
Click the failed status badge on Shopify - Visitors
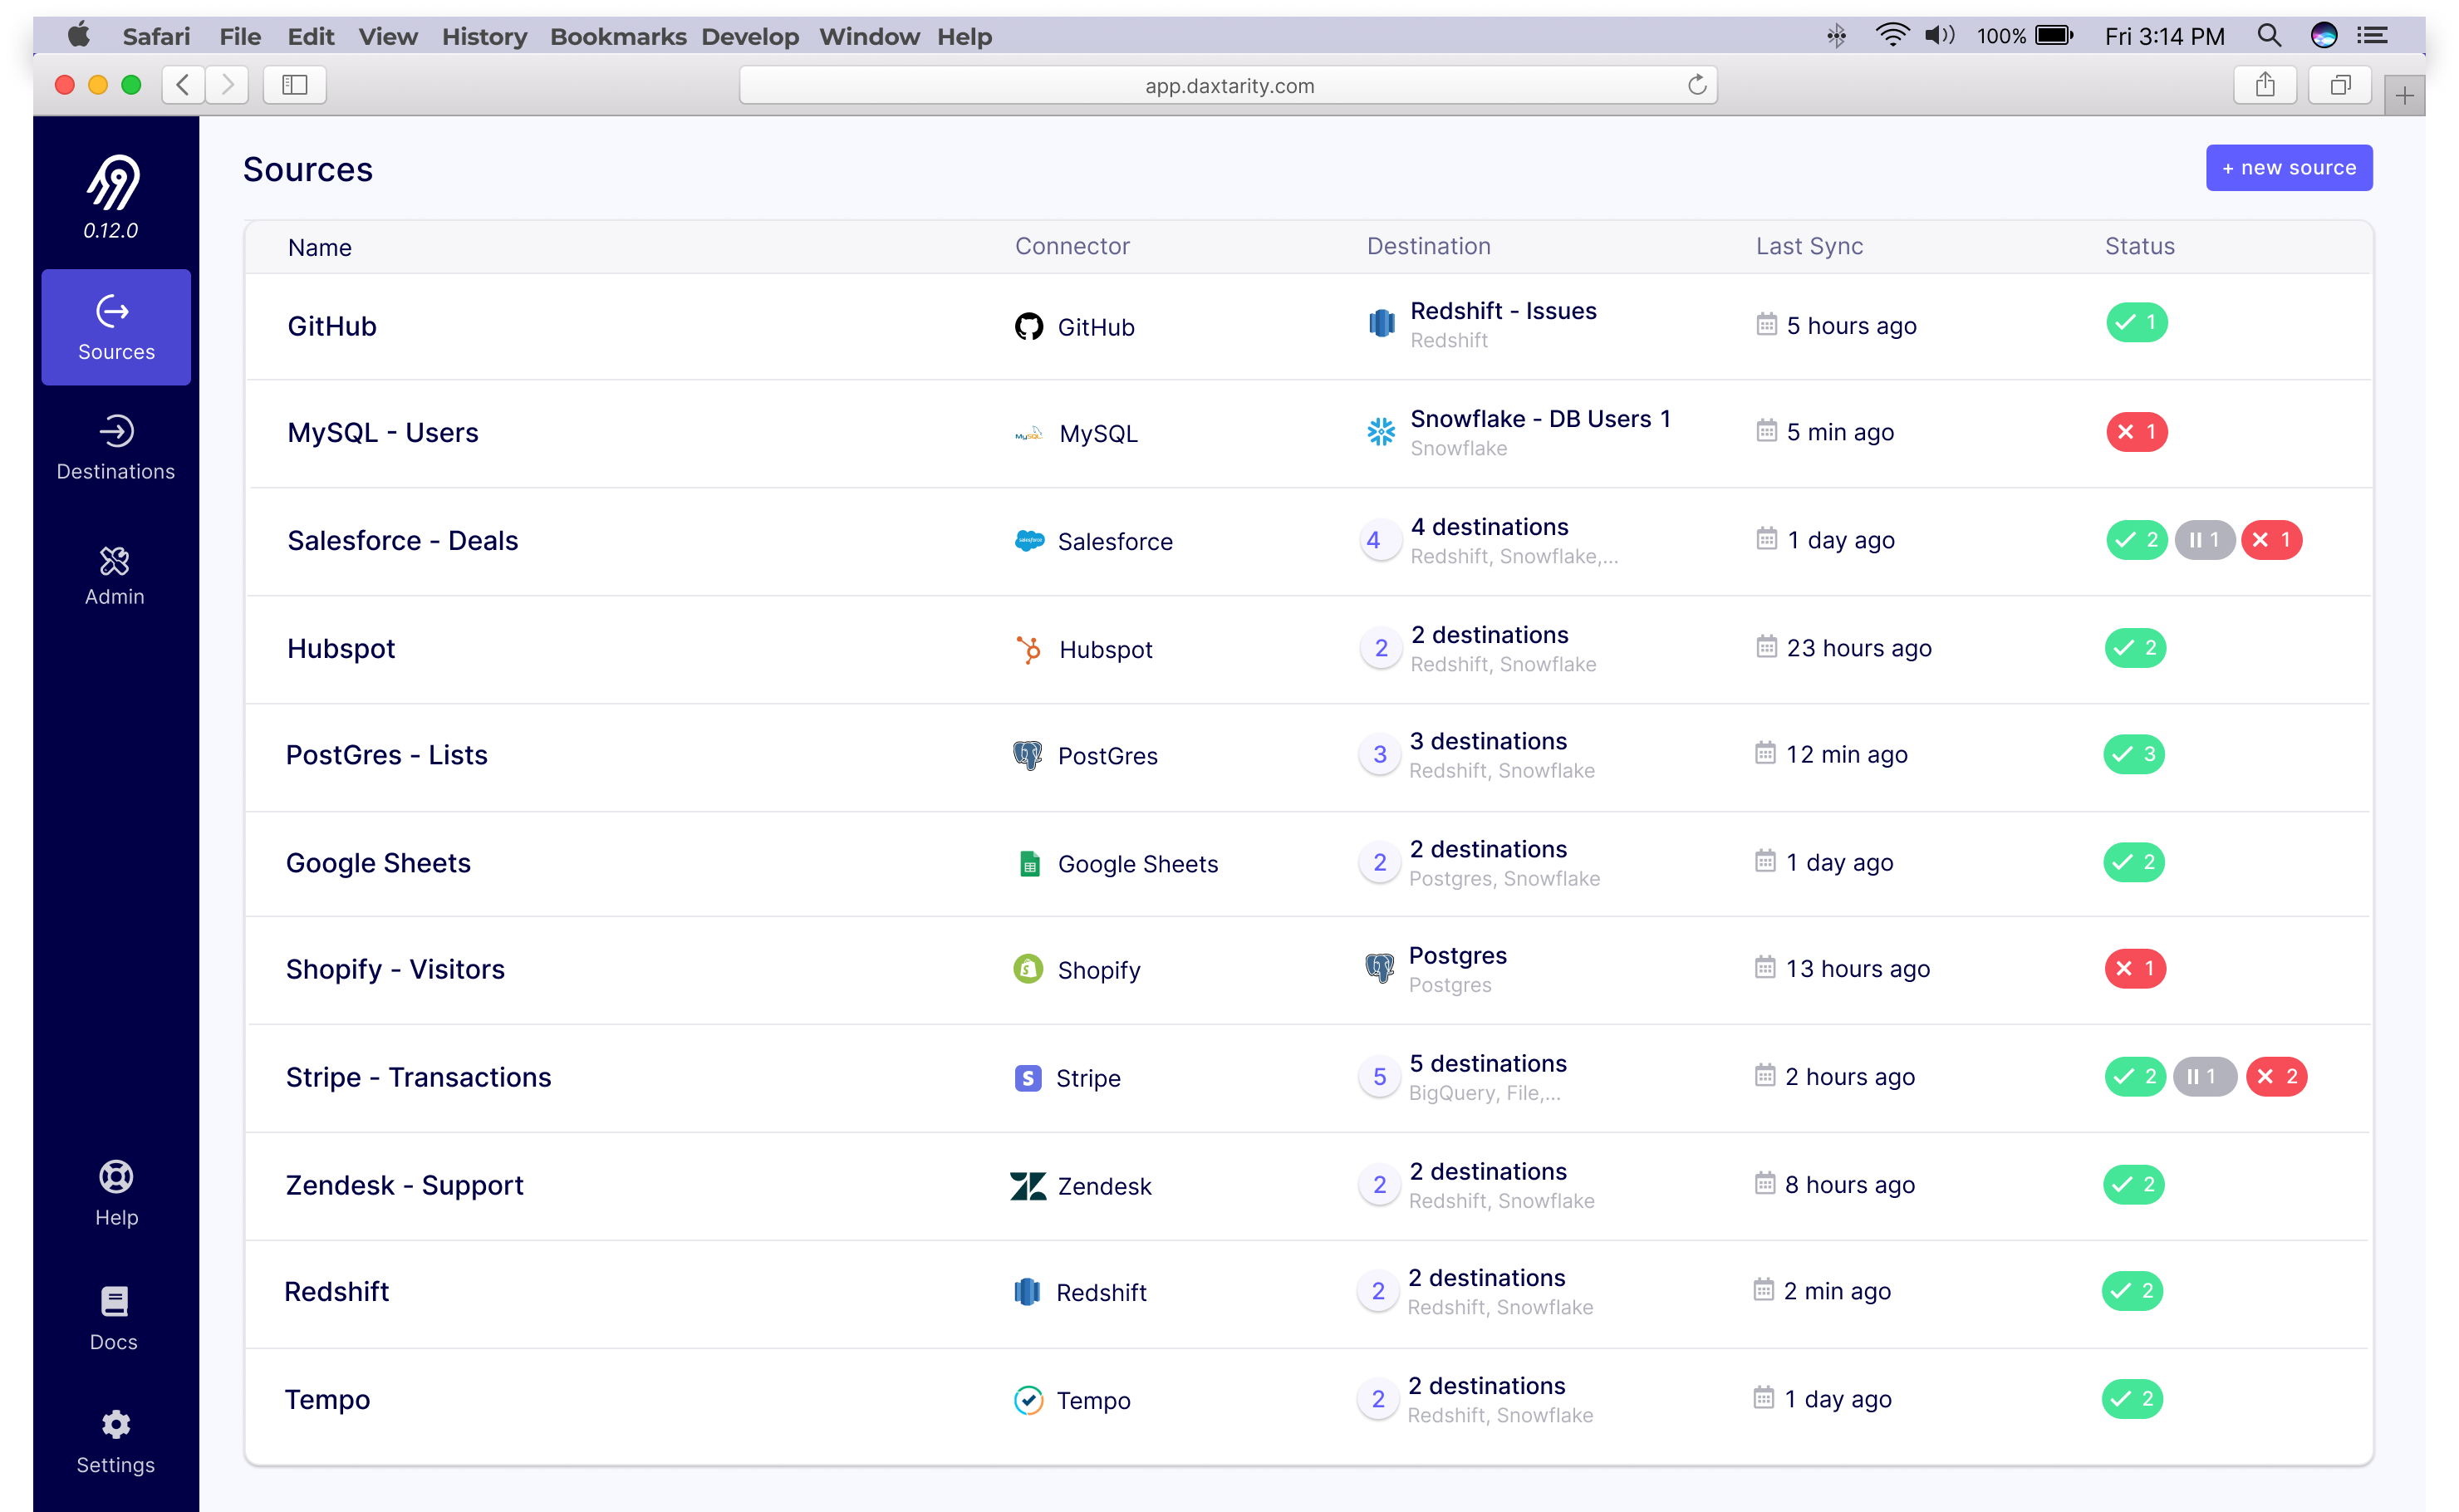coord(2137,968)
